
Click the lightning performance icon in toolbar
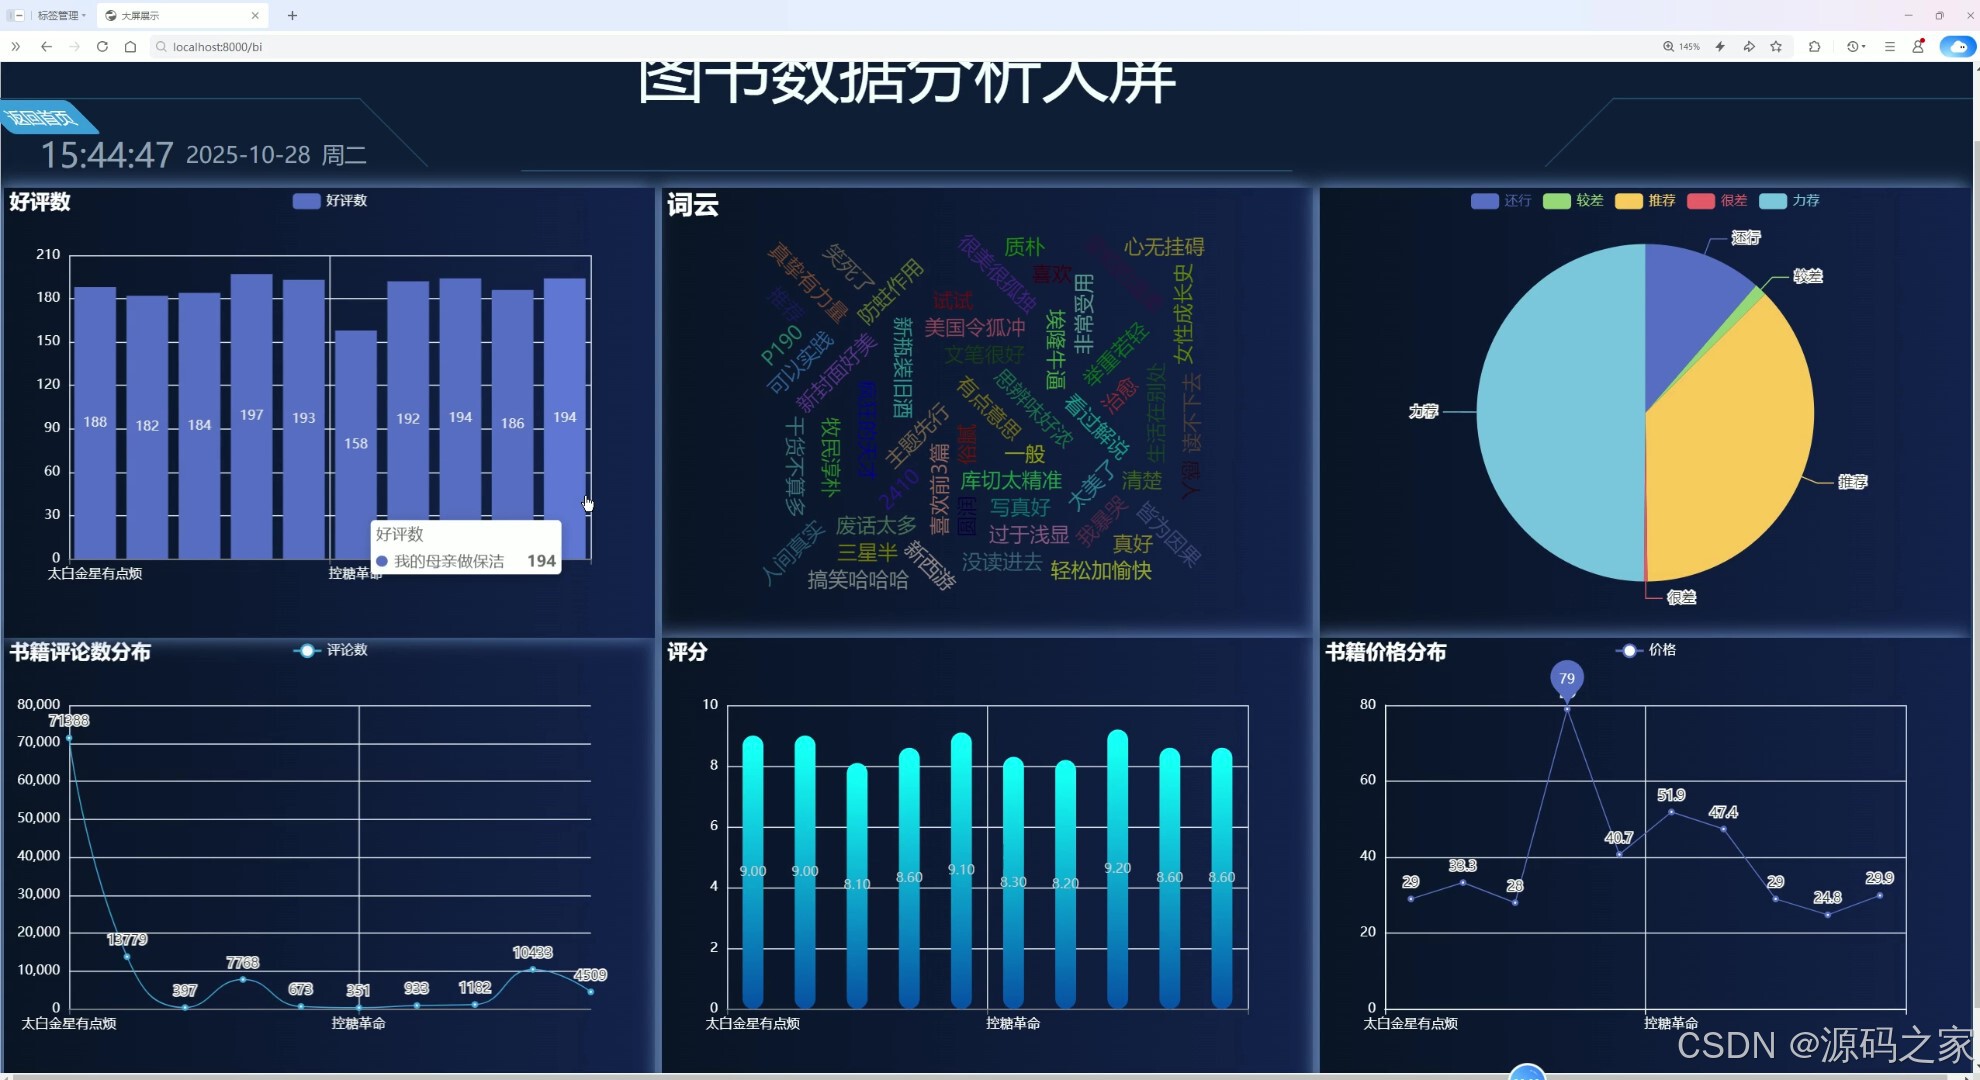1720,46
